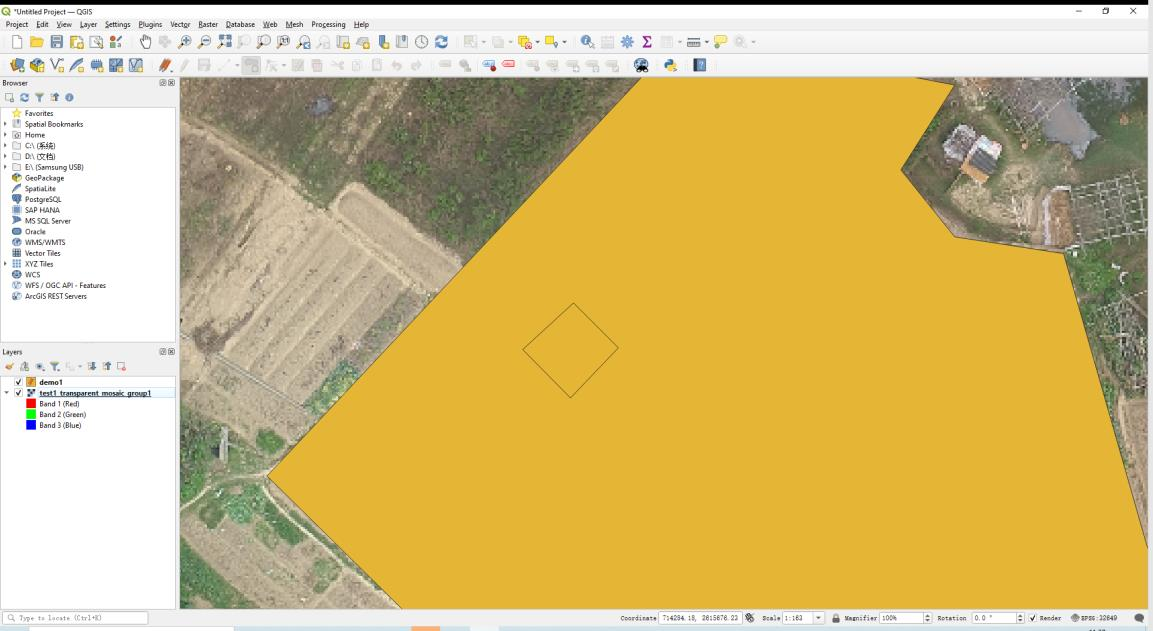Open the Statistical Summary sigma icon

(x=647, y=42)
